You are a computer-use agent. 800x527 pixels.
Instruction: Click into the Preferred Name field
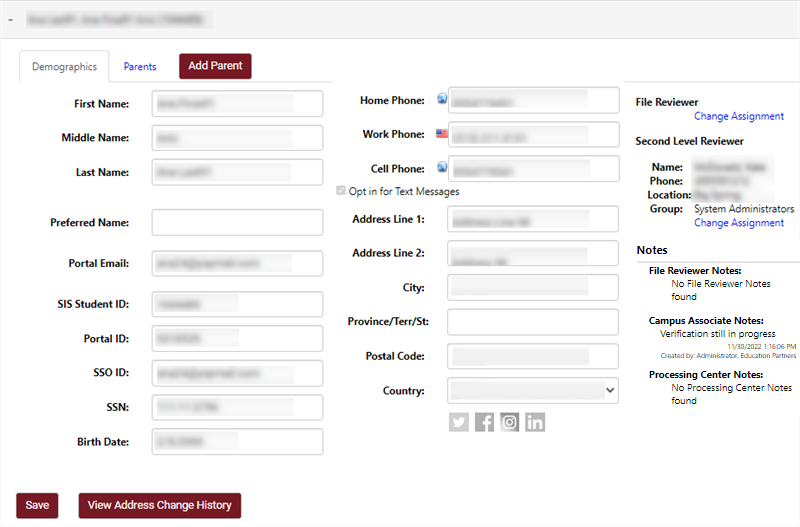237,223
